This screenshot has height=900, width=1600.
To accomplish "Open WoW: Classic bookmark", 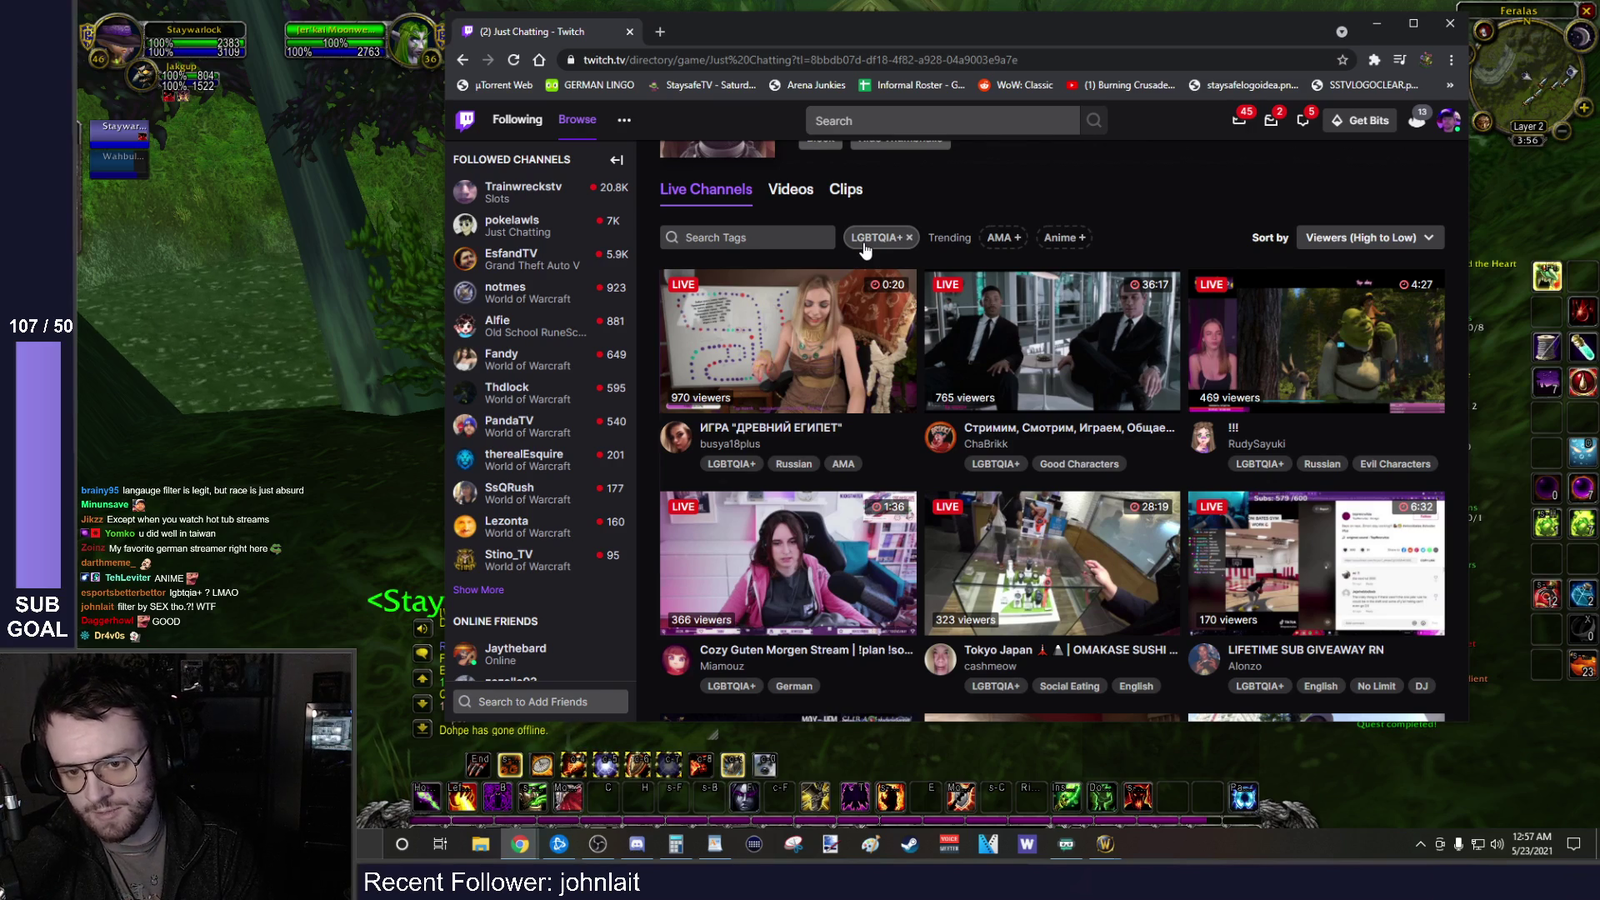I will 1015,85.
